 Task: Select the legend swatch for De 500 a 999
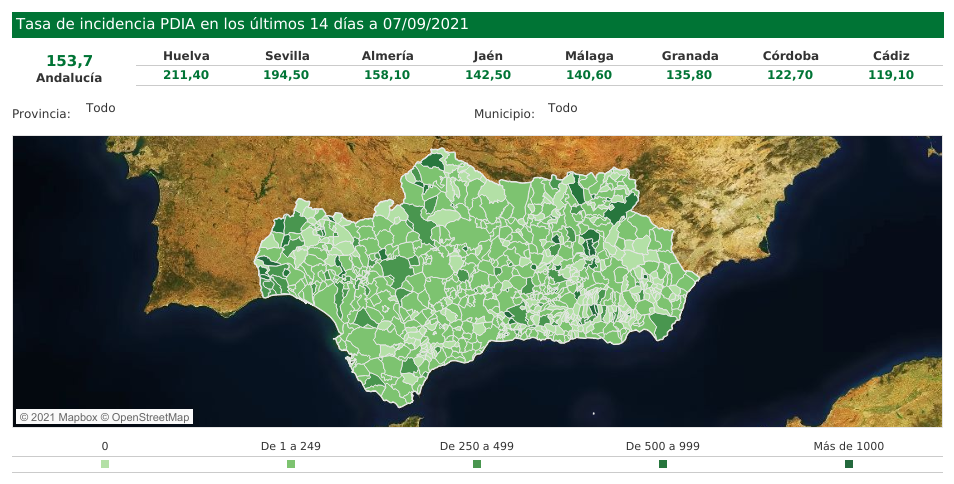coord(663,464)
